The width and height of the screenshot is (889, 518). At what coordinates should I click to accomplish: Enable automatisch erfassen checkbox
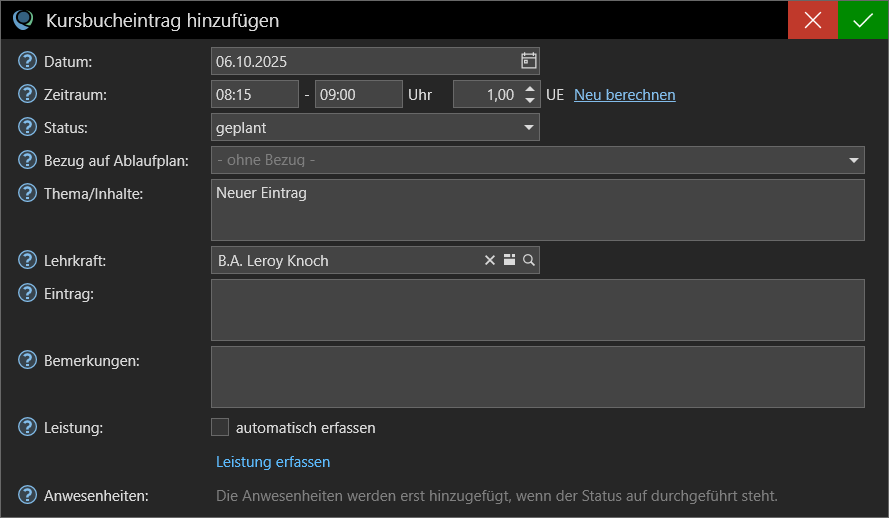click(220, 427)
